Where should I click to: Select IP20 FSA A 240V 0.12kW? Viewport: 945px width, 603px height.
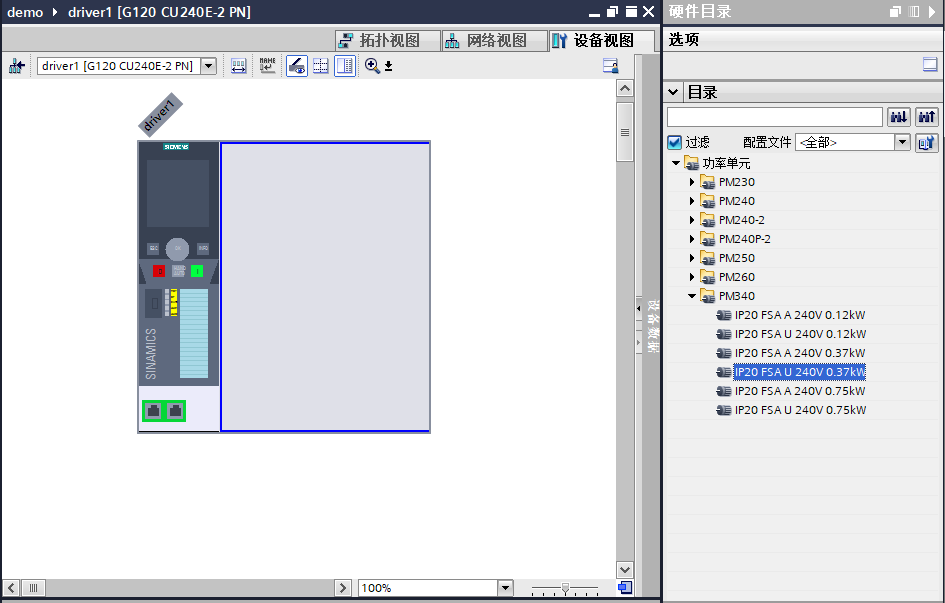pos(800,315)
